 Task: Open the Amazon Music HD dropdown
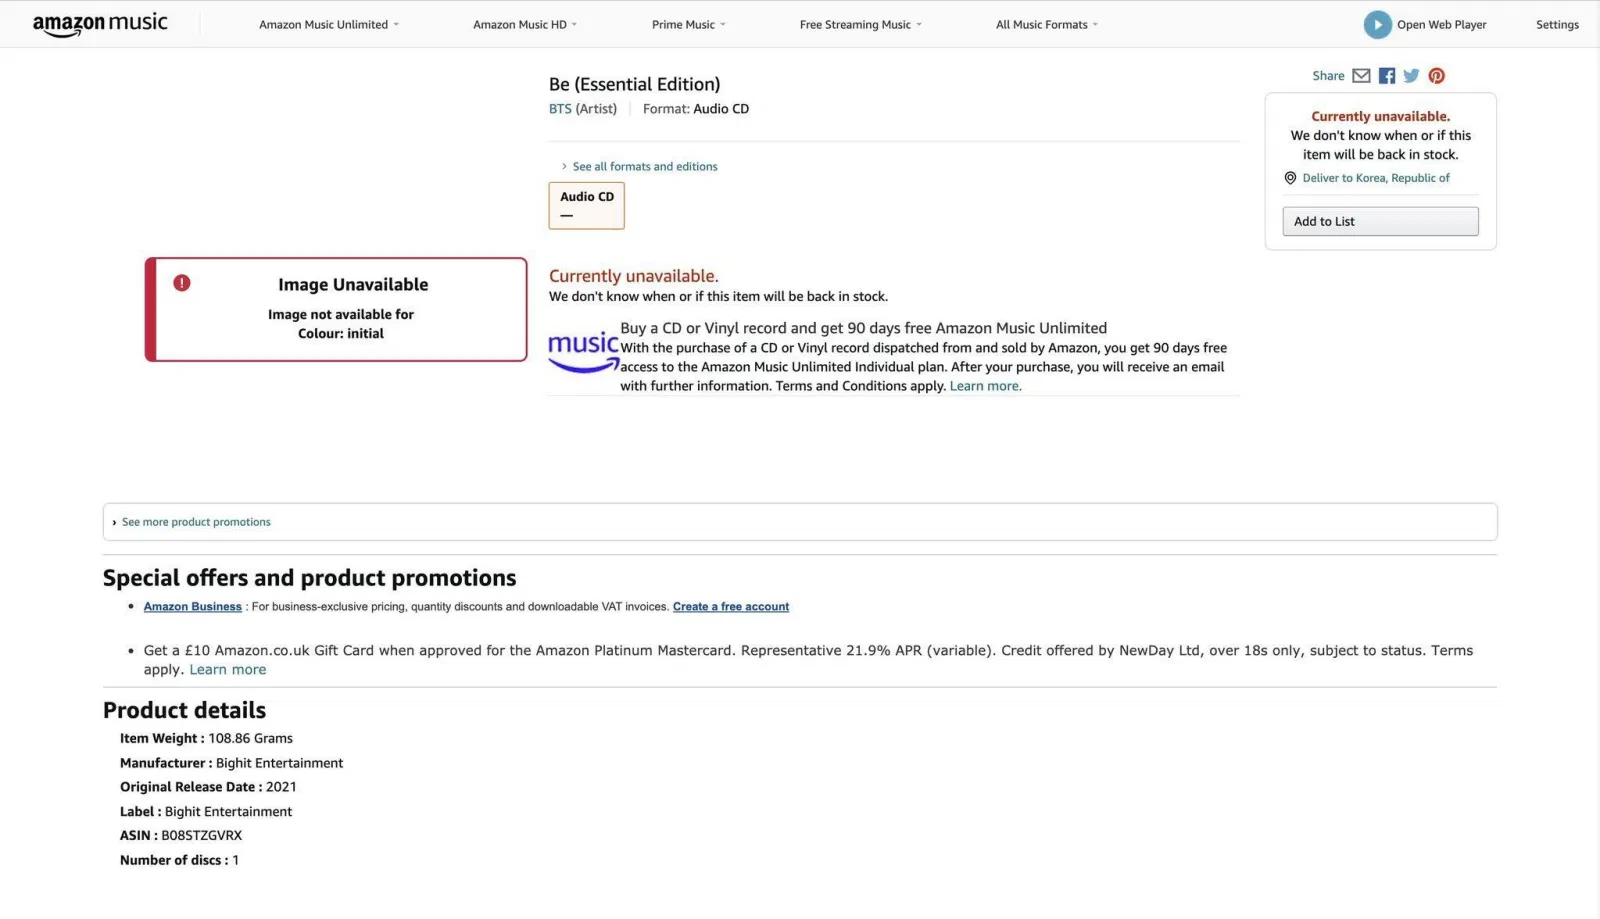(x=524, y=24)
